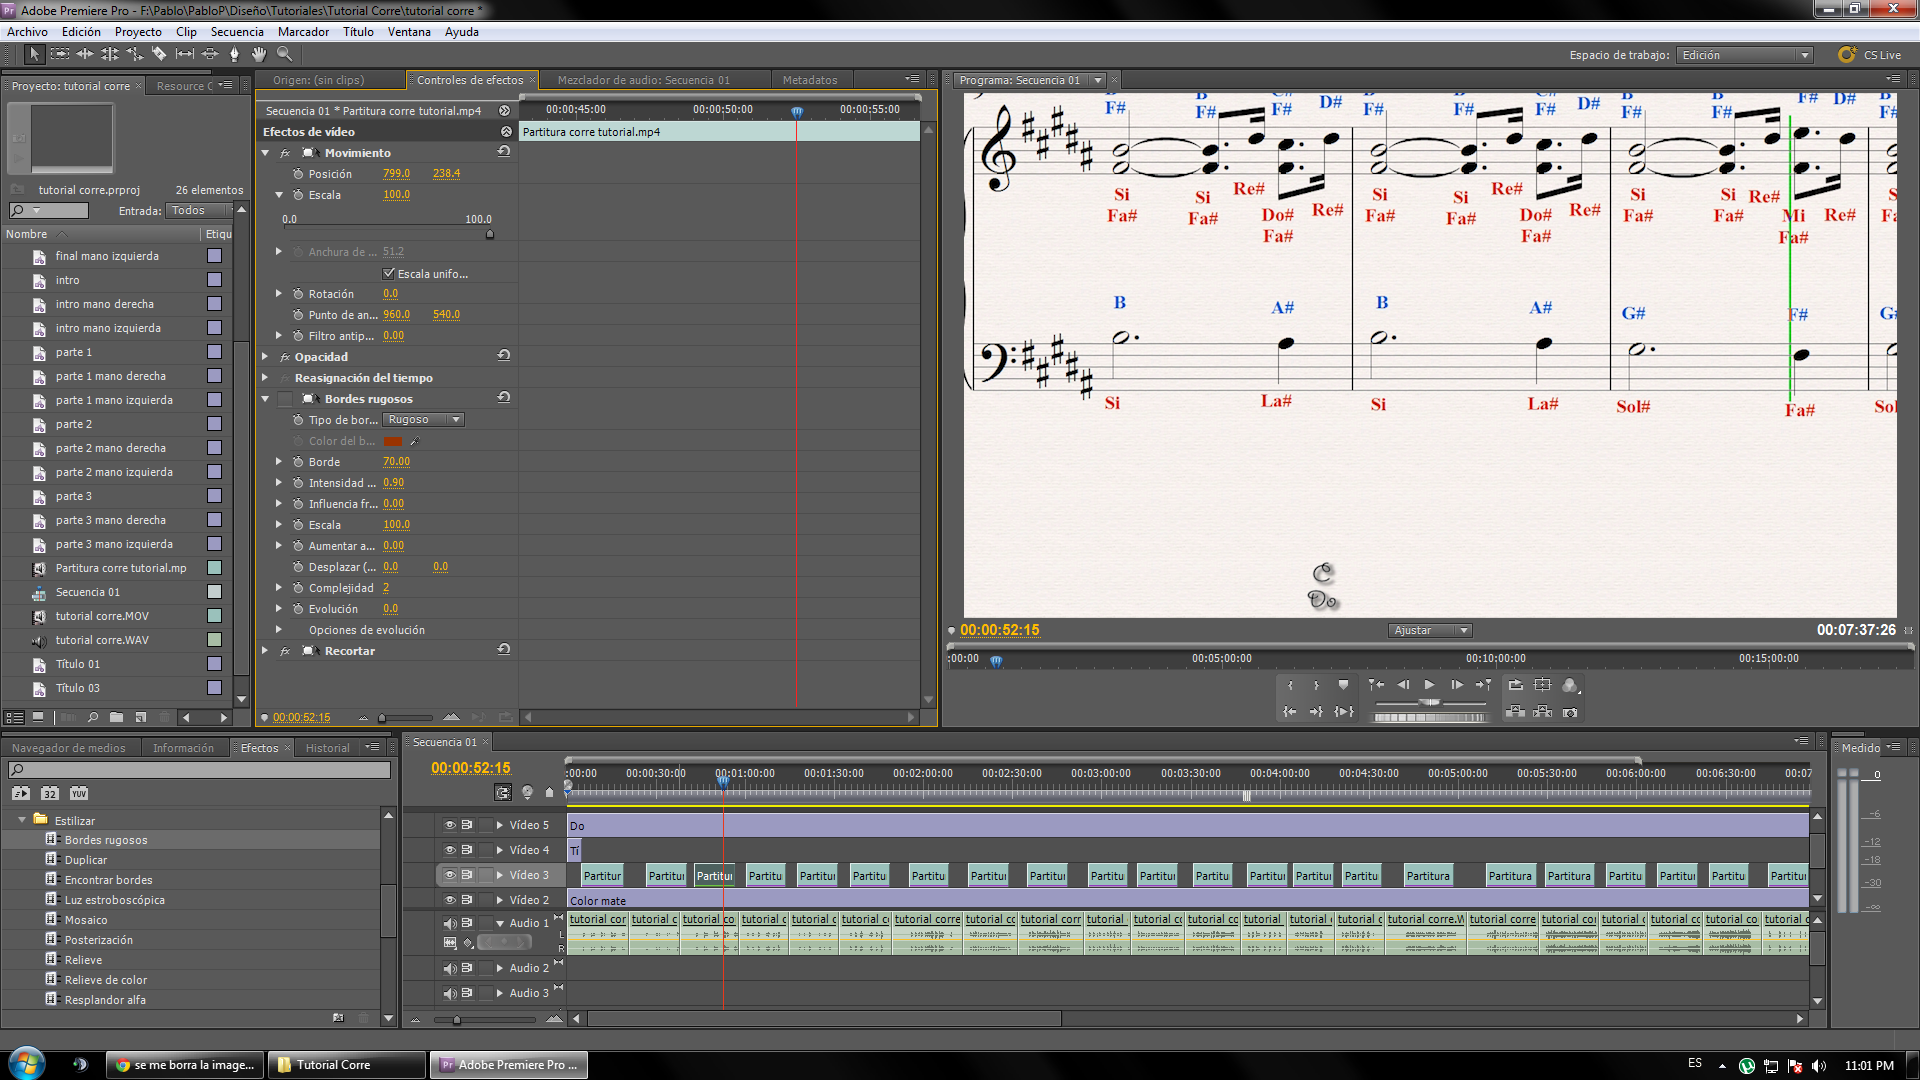Click the Safe Margins icon
Image resolution: width=1920 pixels, height=1080 pixels.
[x=1542, y=685]
